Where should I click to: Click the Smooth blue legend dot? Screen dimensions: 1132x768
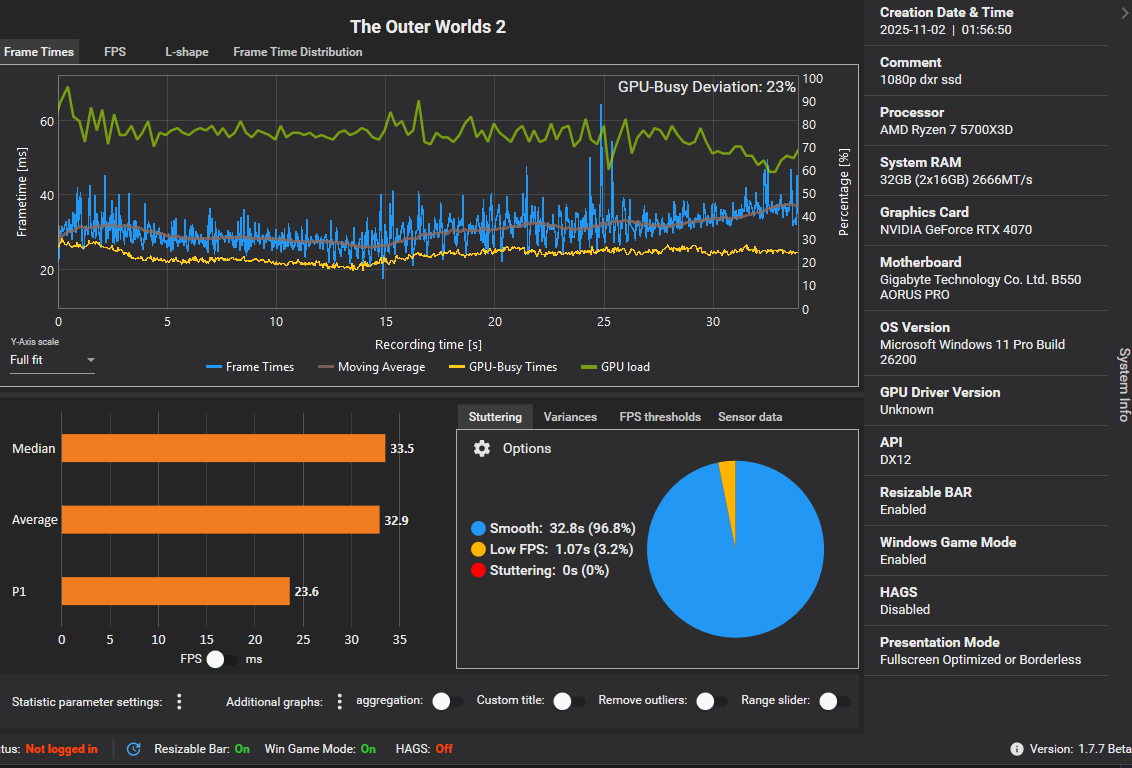click(x=478, y=528)
